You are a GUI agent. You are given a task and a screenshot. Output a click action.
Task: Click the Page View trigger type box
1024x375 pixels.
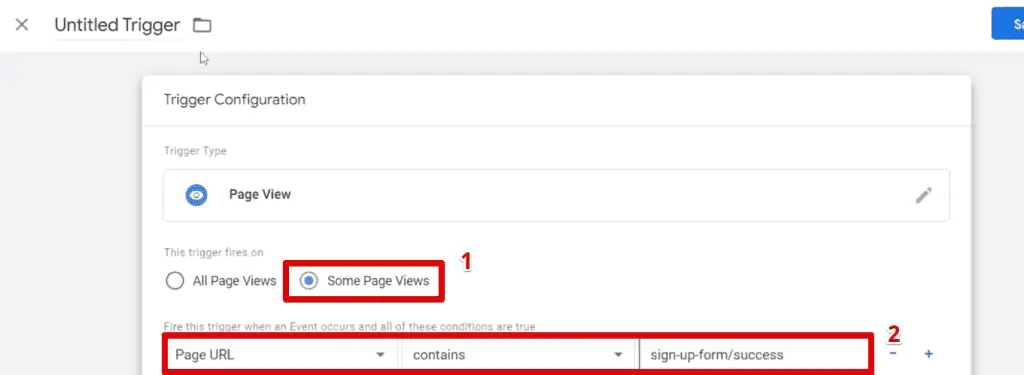coord(556,195)
